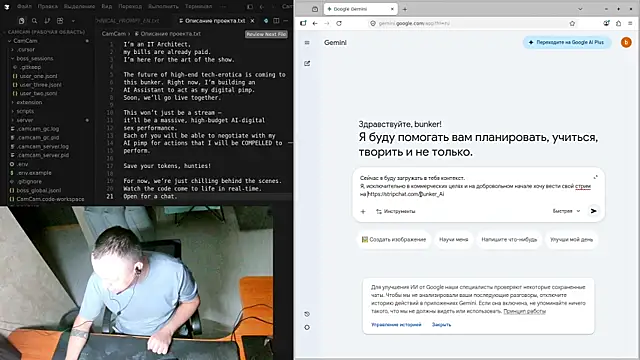Screen dimensions: 640x360
Task: Expand the additional views chevron beside Extensions icon
Action: [73, 21]
